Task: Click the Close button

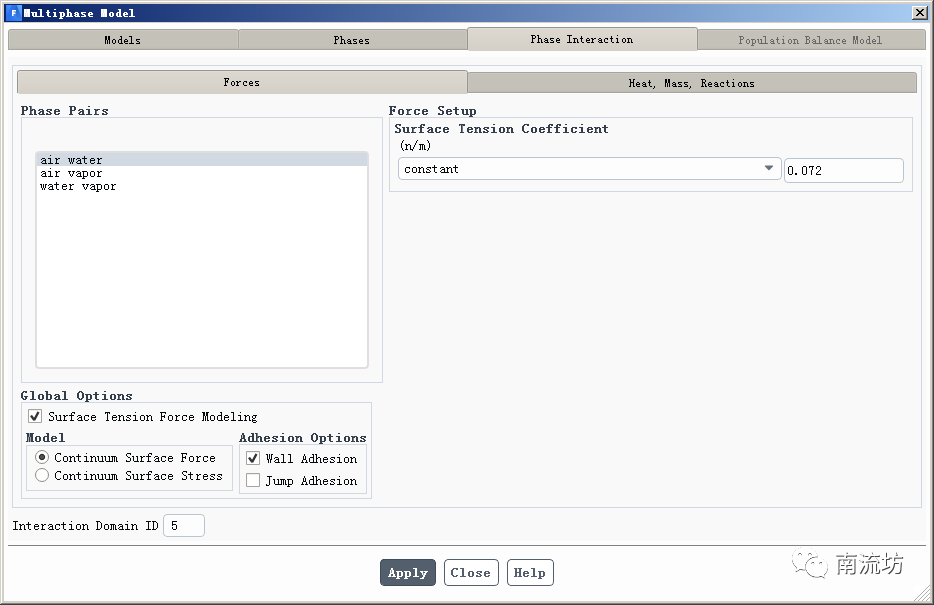Action: pos(471,572)
